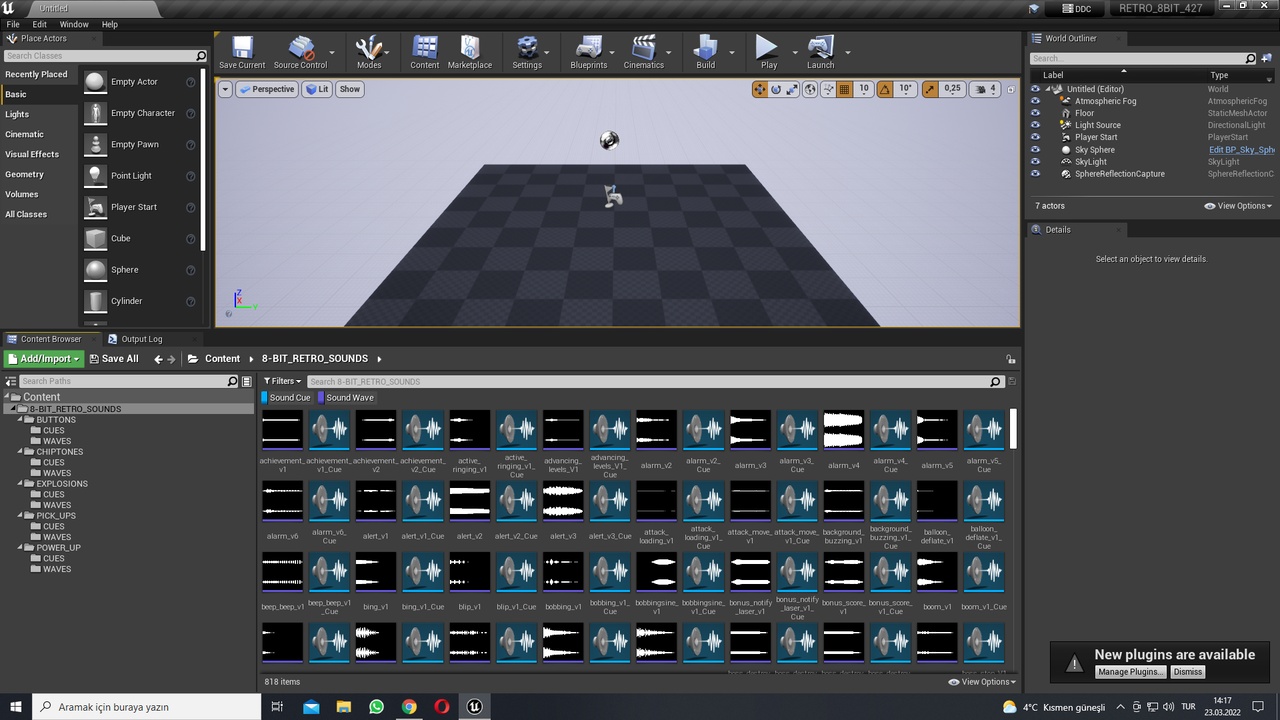Click the lock icon in Content Browser
The width and height of the screenshot is (1280, 720).
(1012, 359)
